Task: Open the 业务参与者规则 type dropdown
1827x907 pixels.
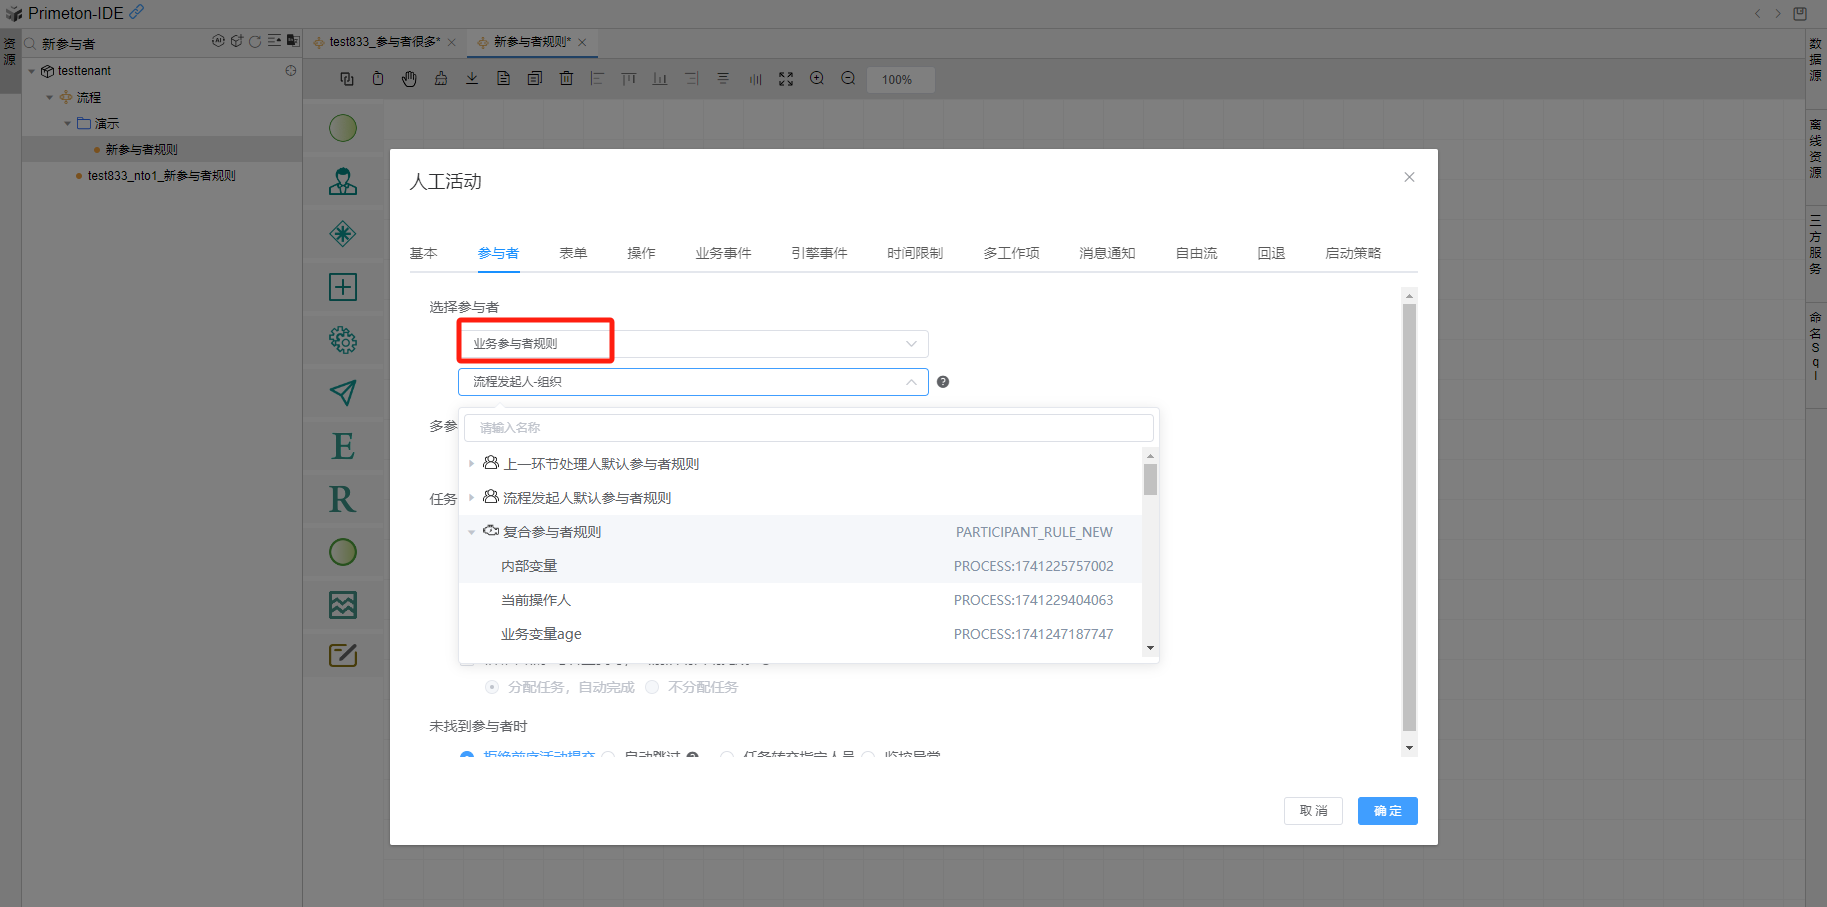Action: point(692,344)
